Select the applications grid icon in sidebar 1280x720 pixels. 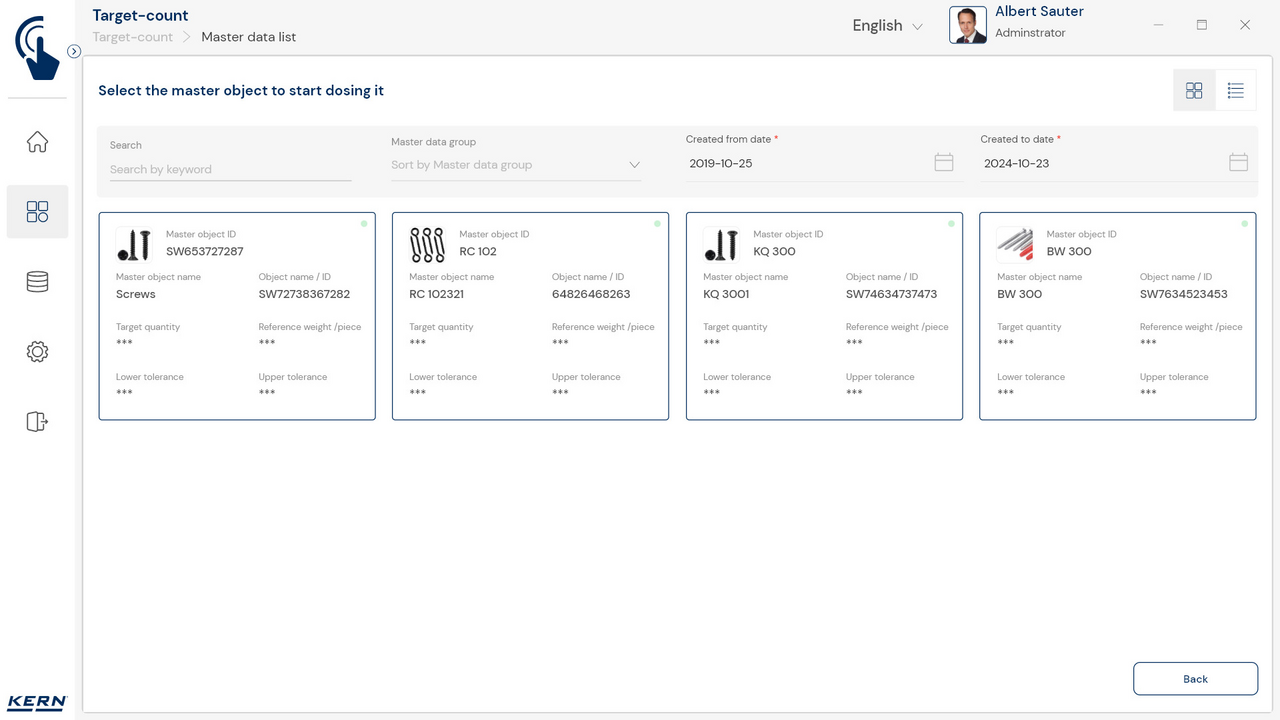pyautogui.click(x=37, y=212)
